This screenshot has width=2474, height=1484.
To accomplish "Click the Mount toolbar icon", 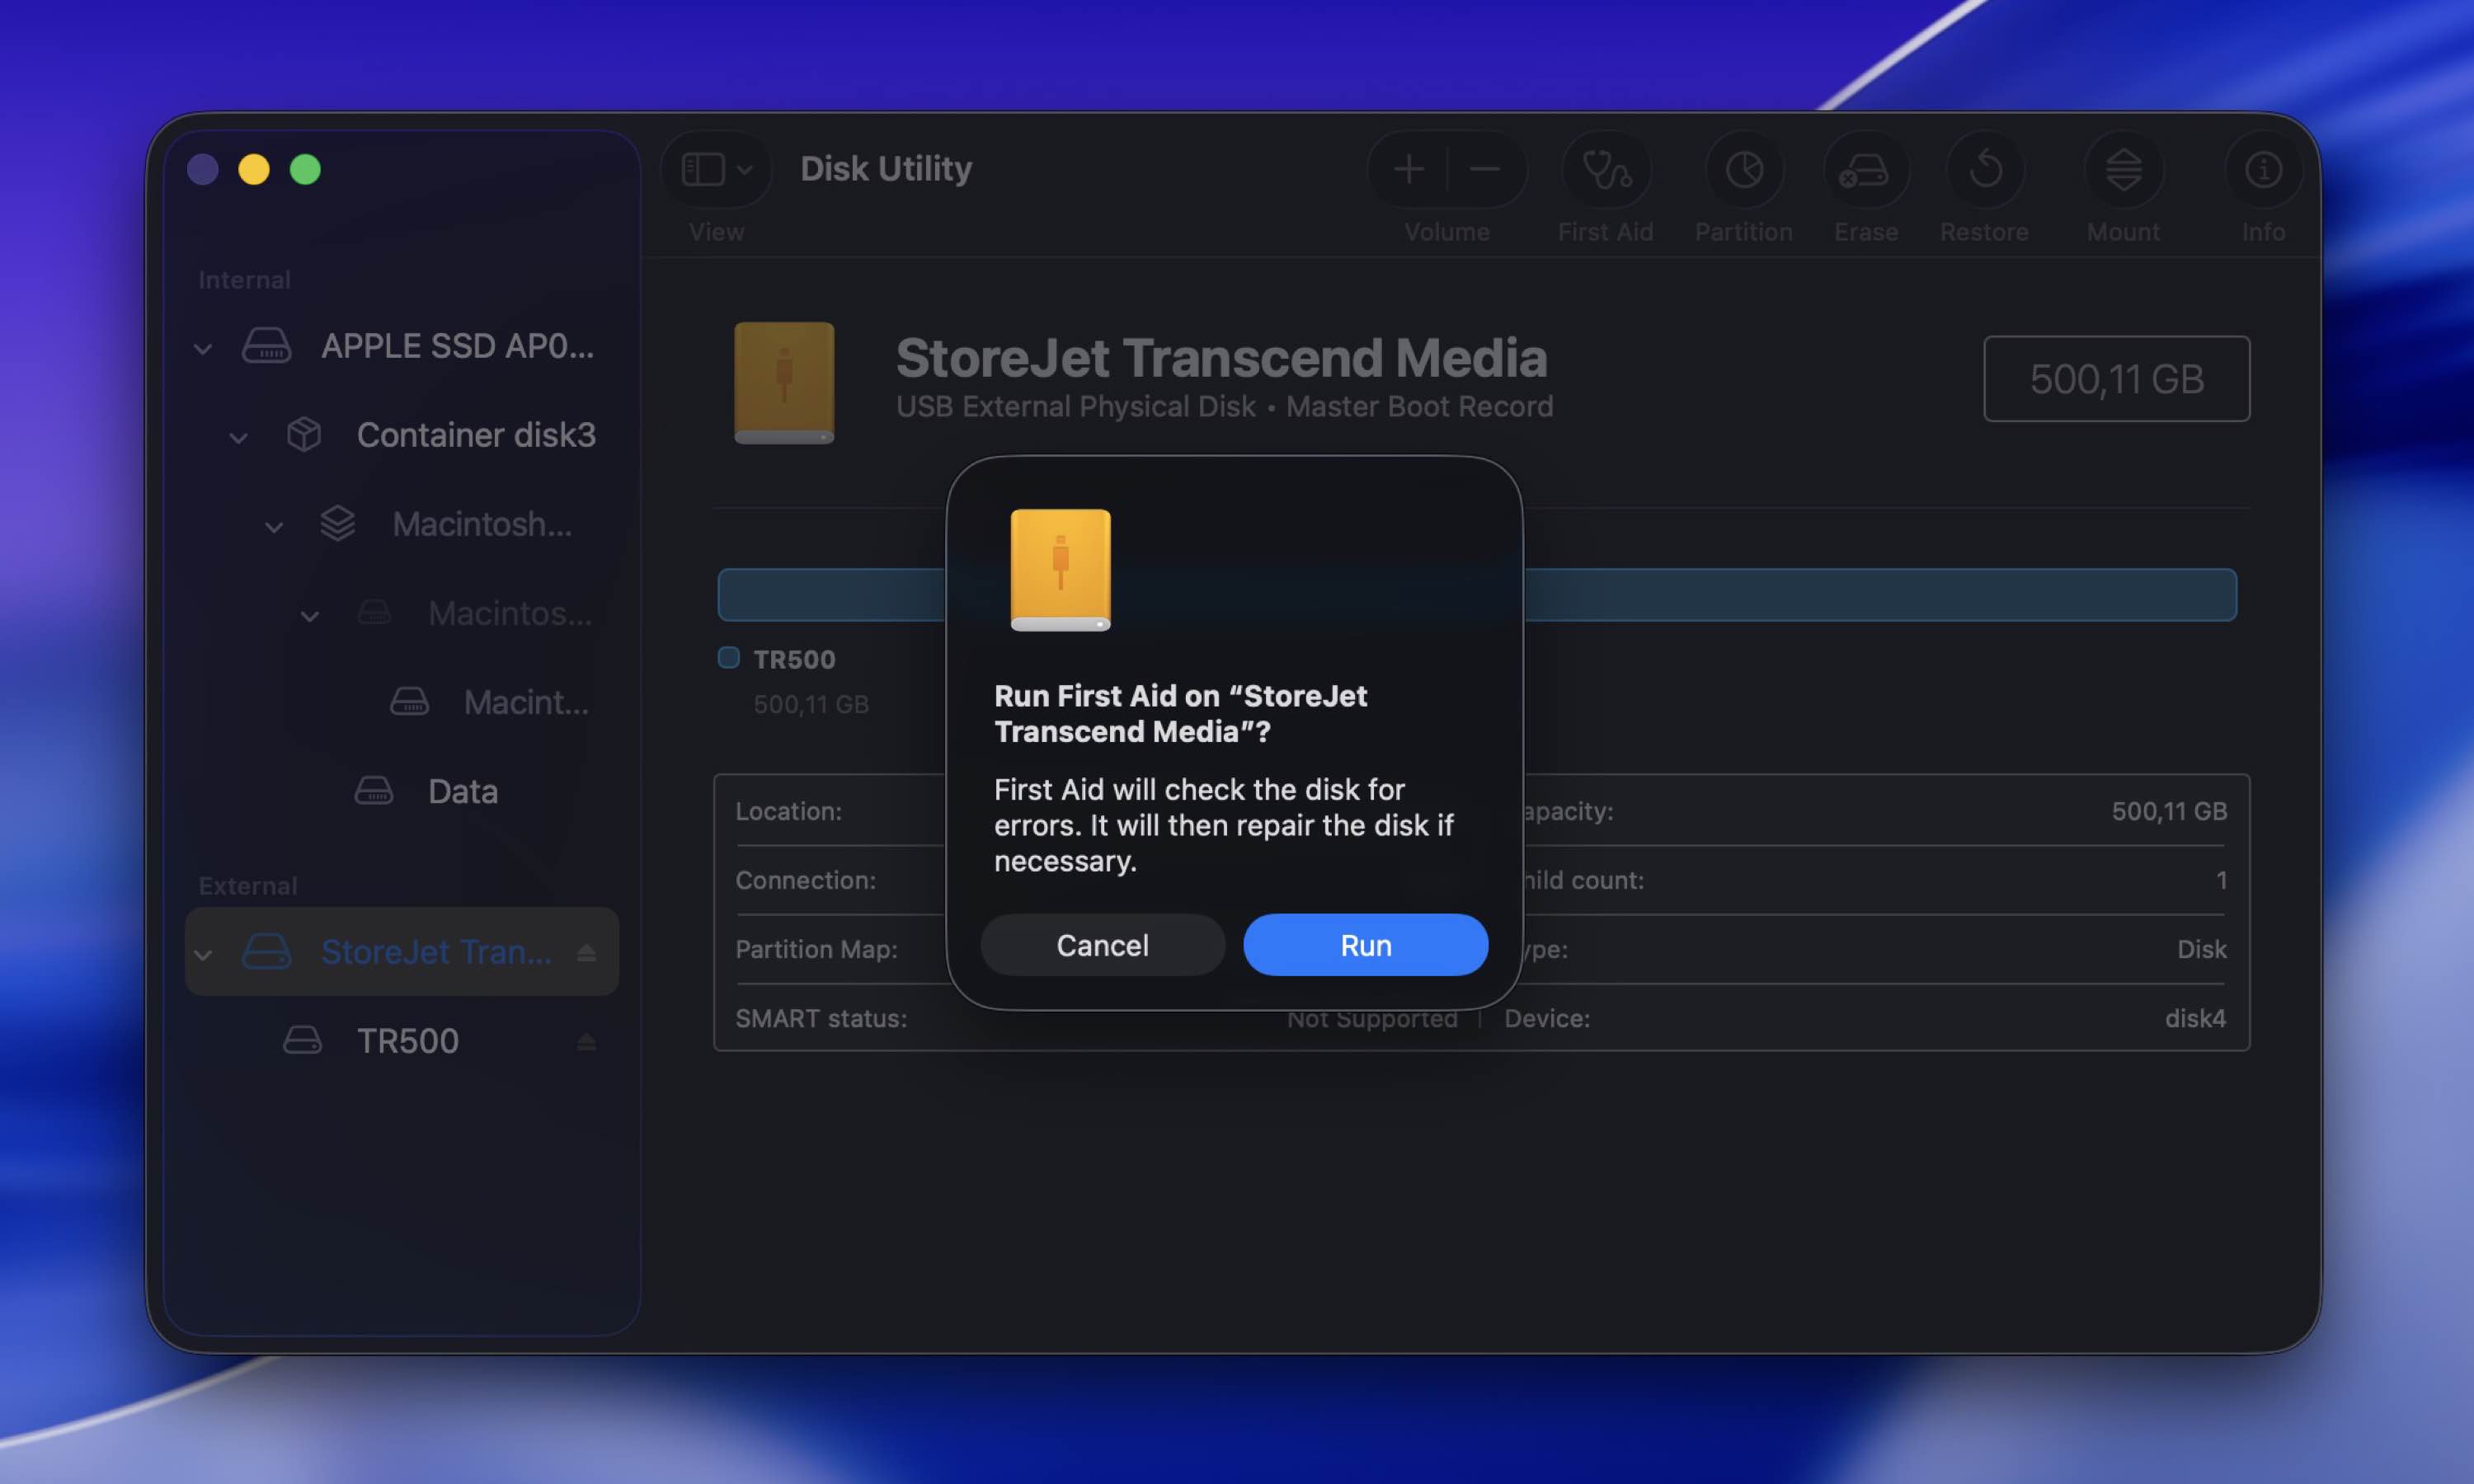I will pyautogui.click(x=2123, y=170).
